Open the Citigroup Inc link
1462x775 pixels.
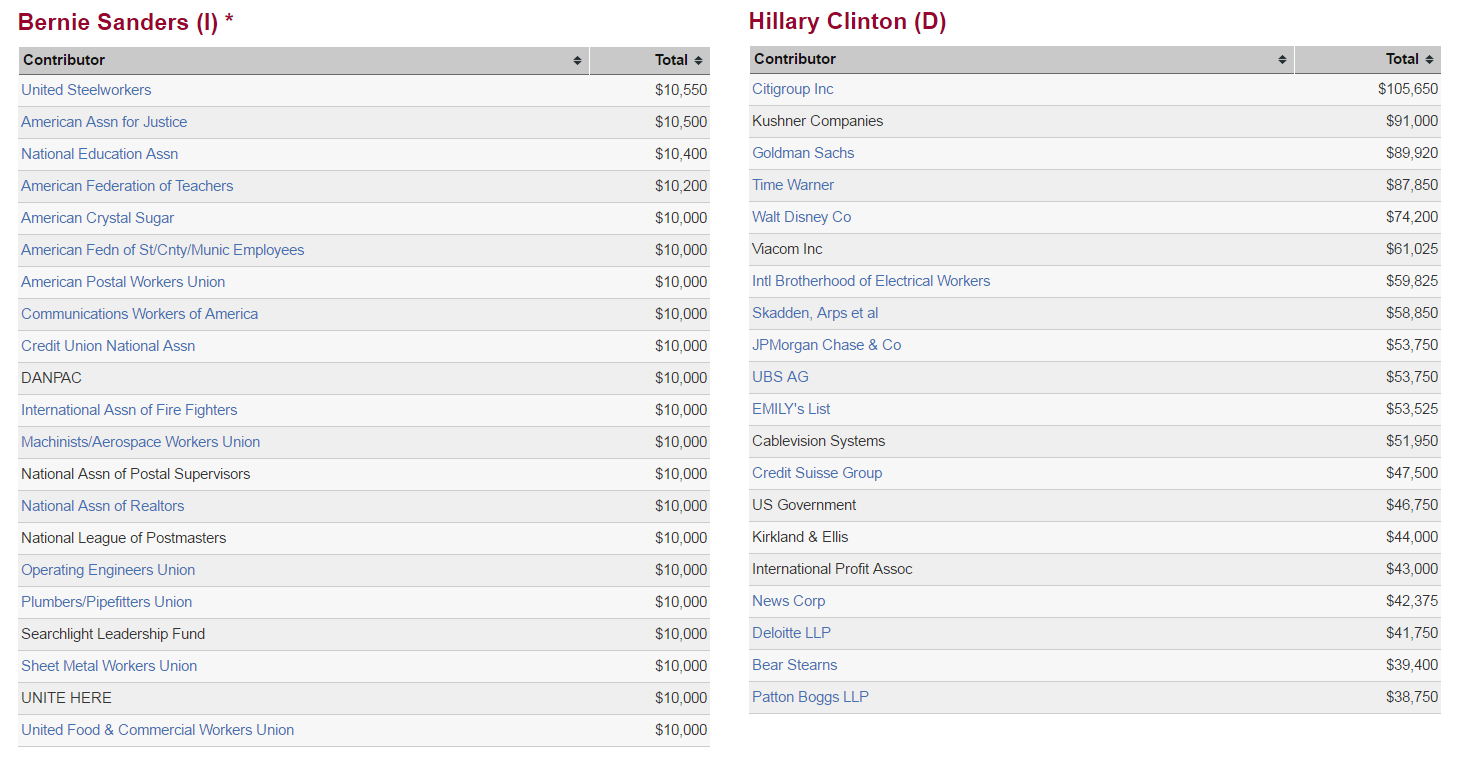pos(793,89)
